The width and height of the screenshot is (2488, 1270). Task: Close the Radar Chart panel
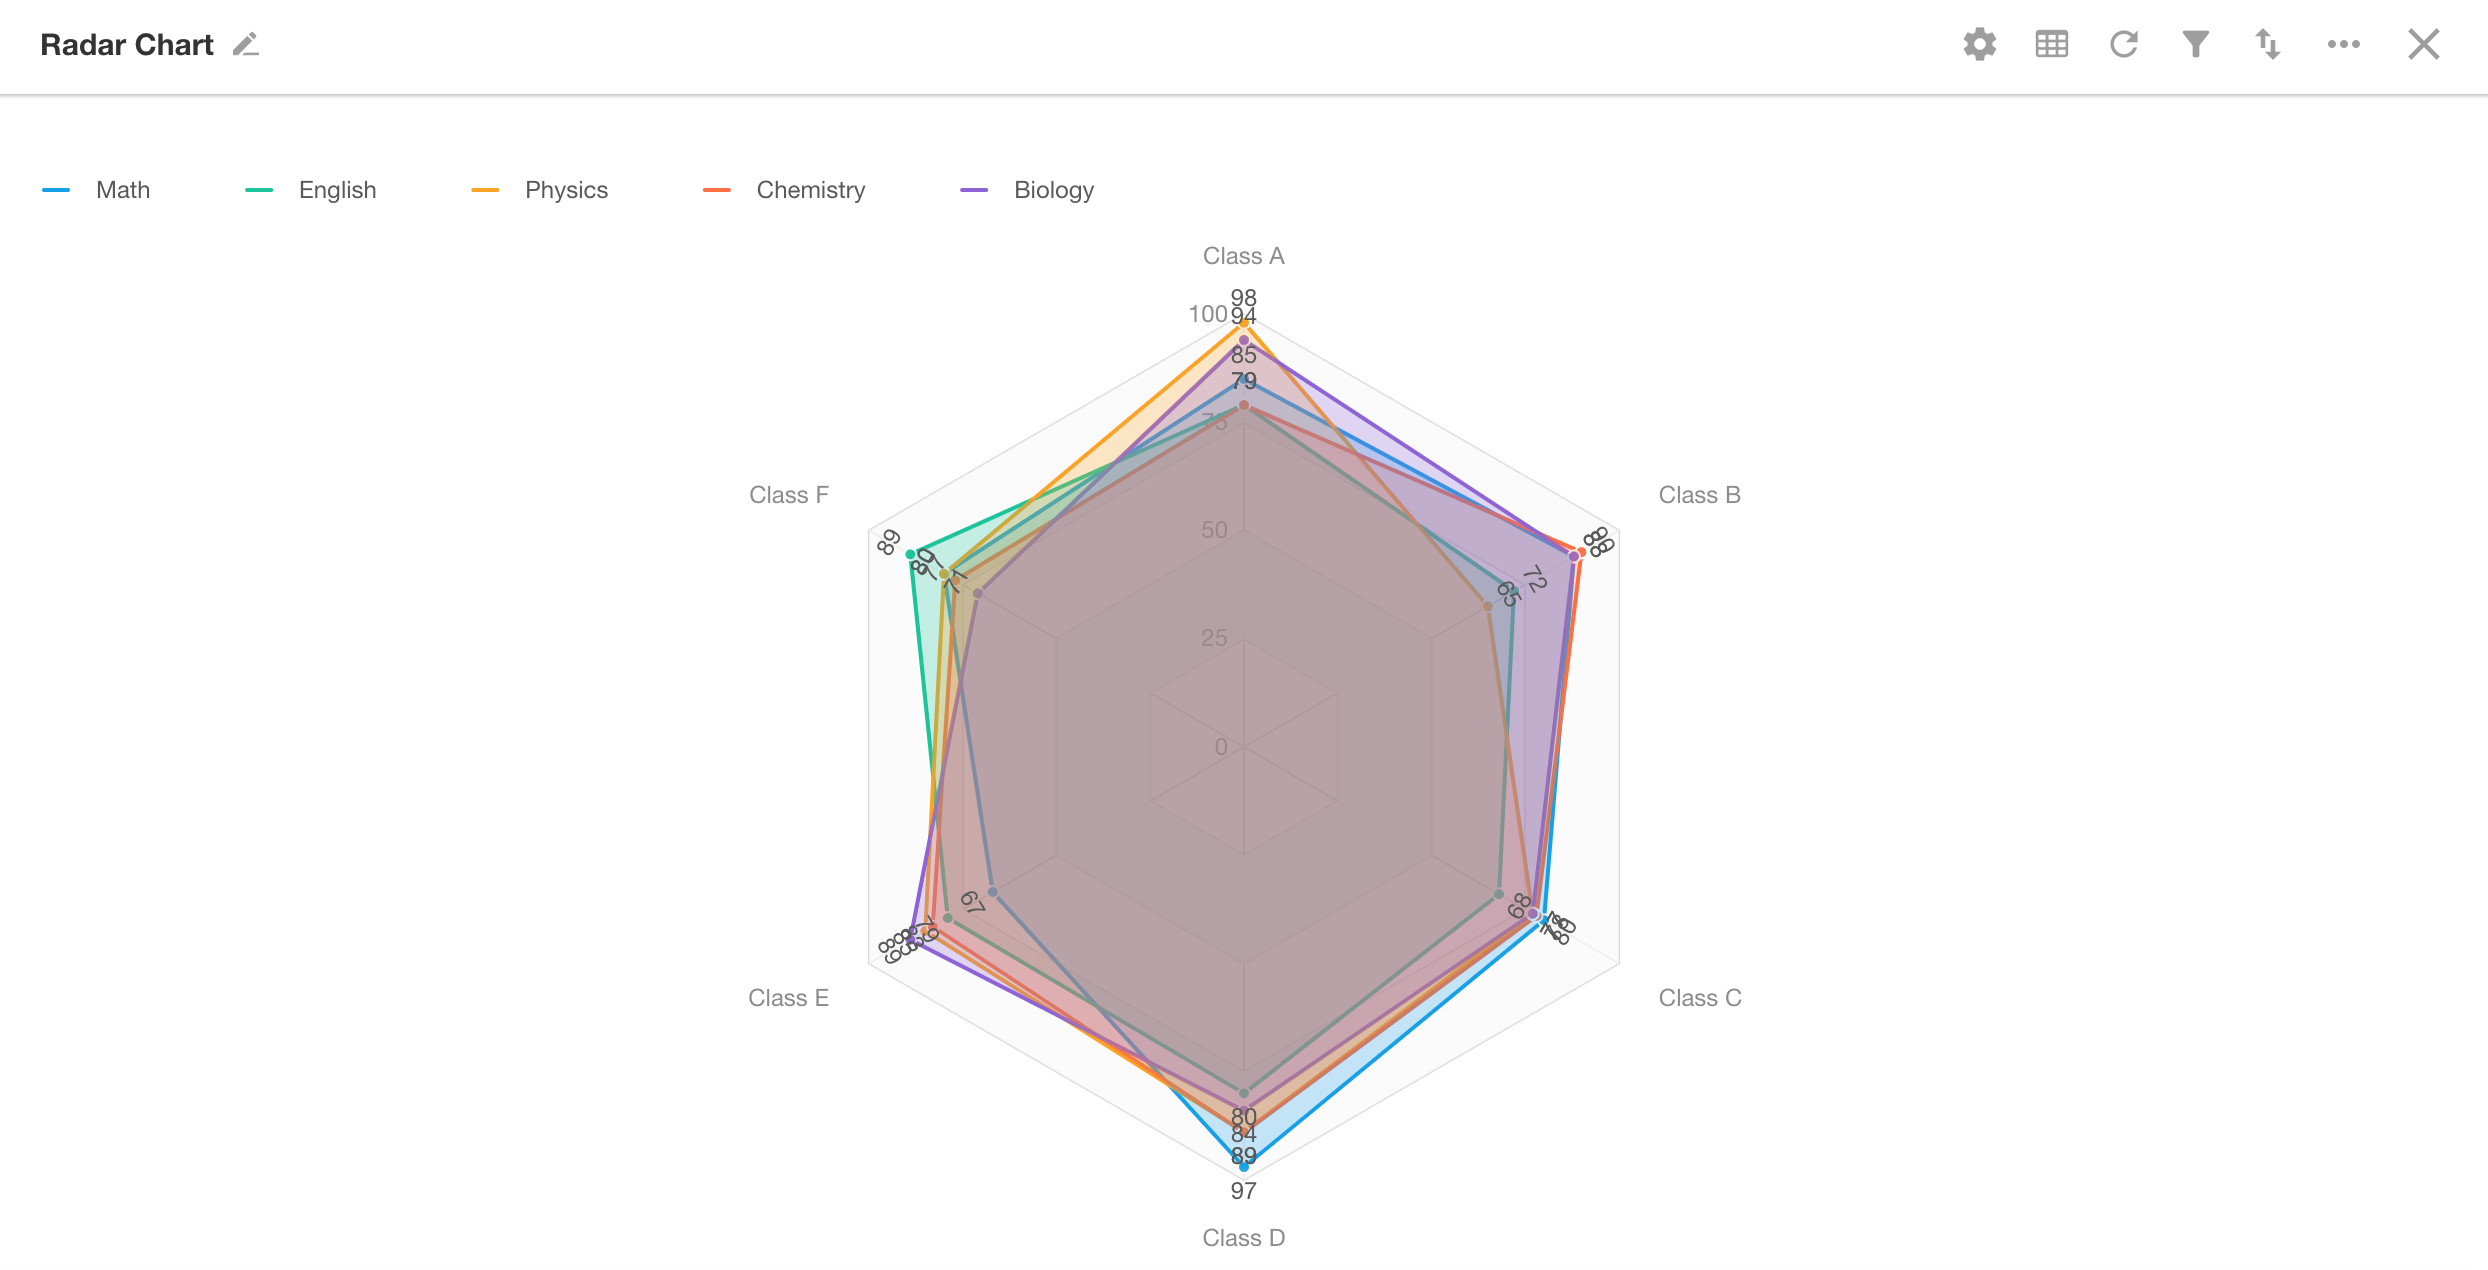2423,45
